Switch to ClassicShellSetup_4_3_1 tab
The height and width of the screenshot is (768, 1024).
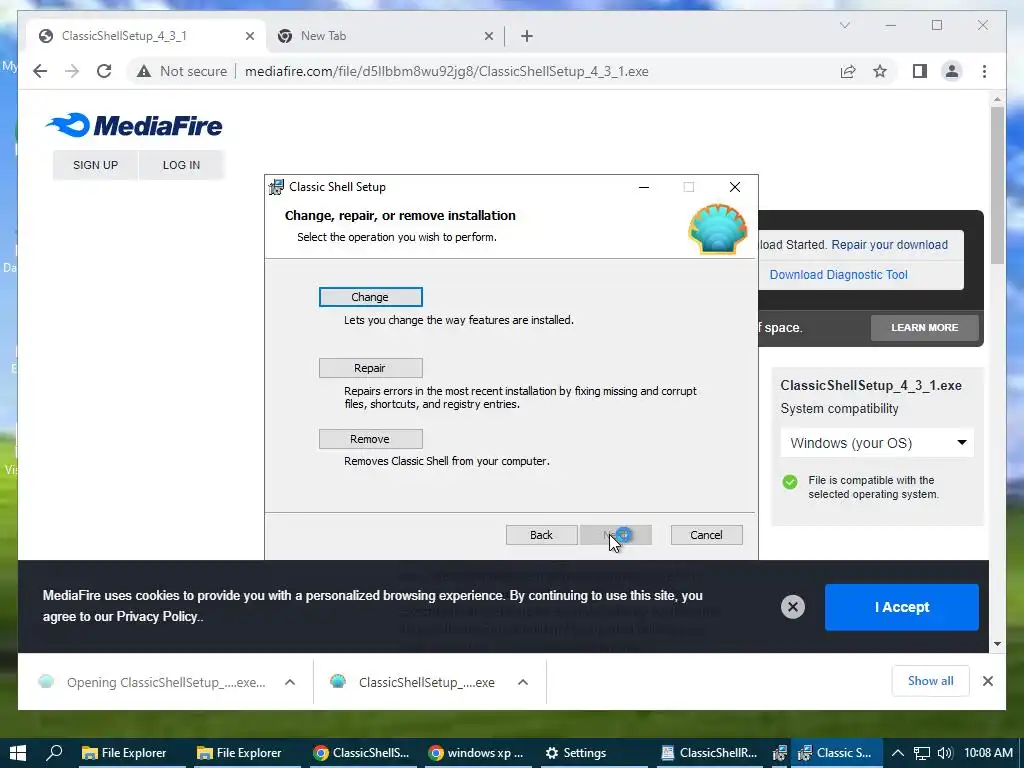146,36
